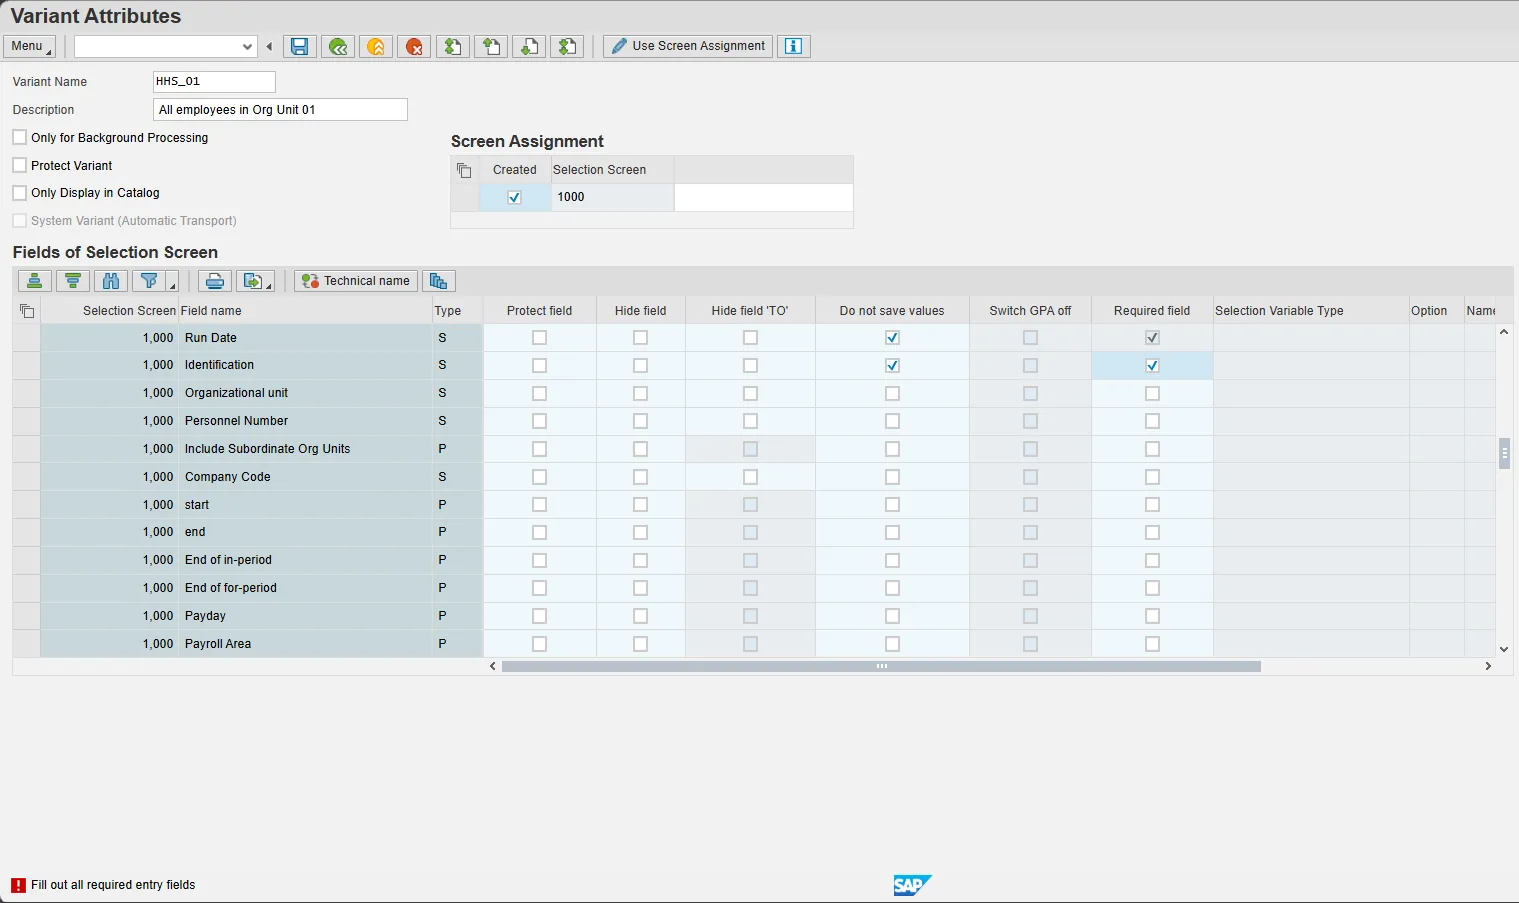1519x903 pixels.
Task: Enable Only for Background Processing
Action: coord(20,138)
